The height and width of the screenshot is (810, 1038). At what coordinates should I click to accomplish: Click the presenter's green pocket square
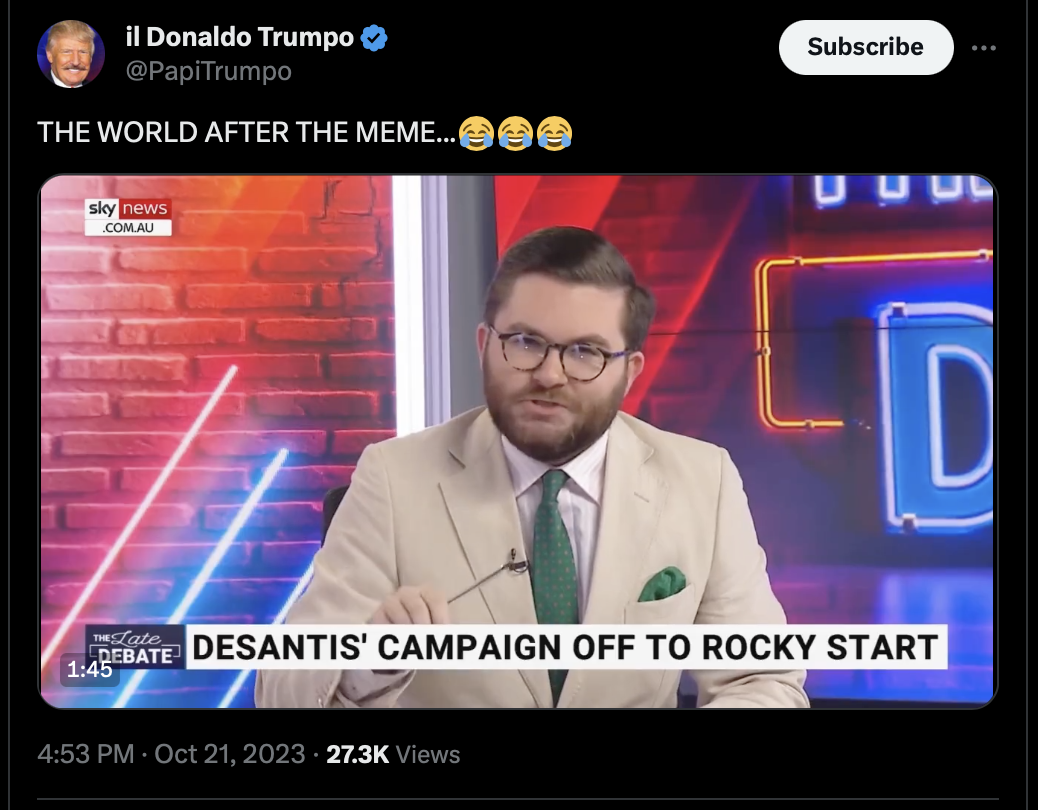coord(662,584)
